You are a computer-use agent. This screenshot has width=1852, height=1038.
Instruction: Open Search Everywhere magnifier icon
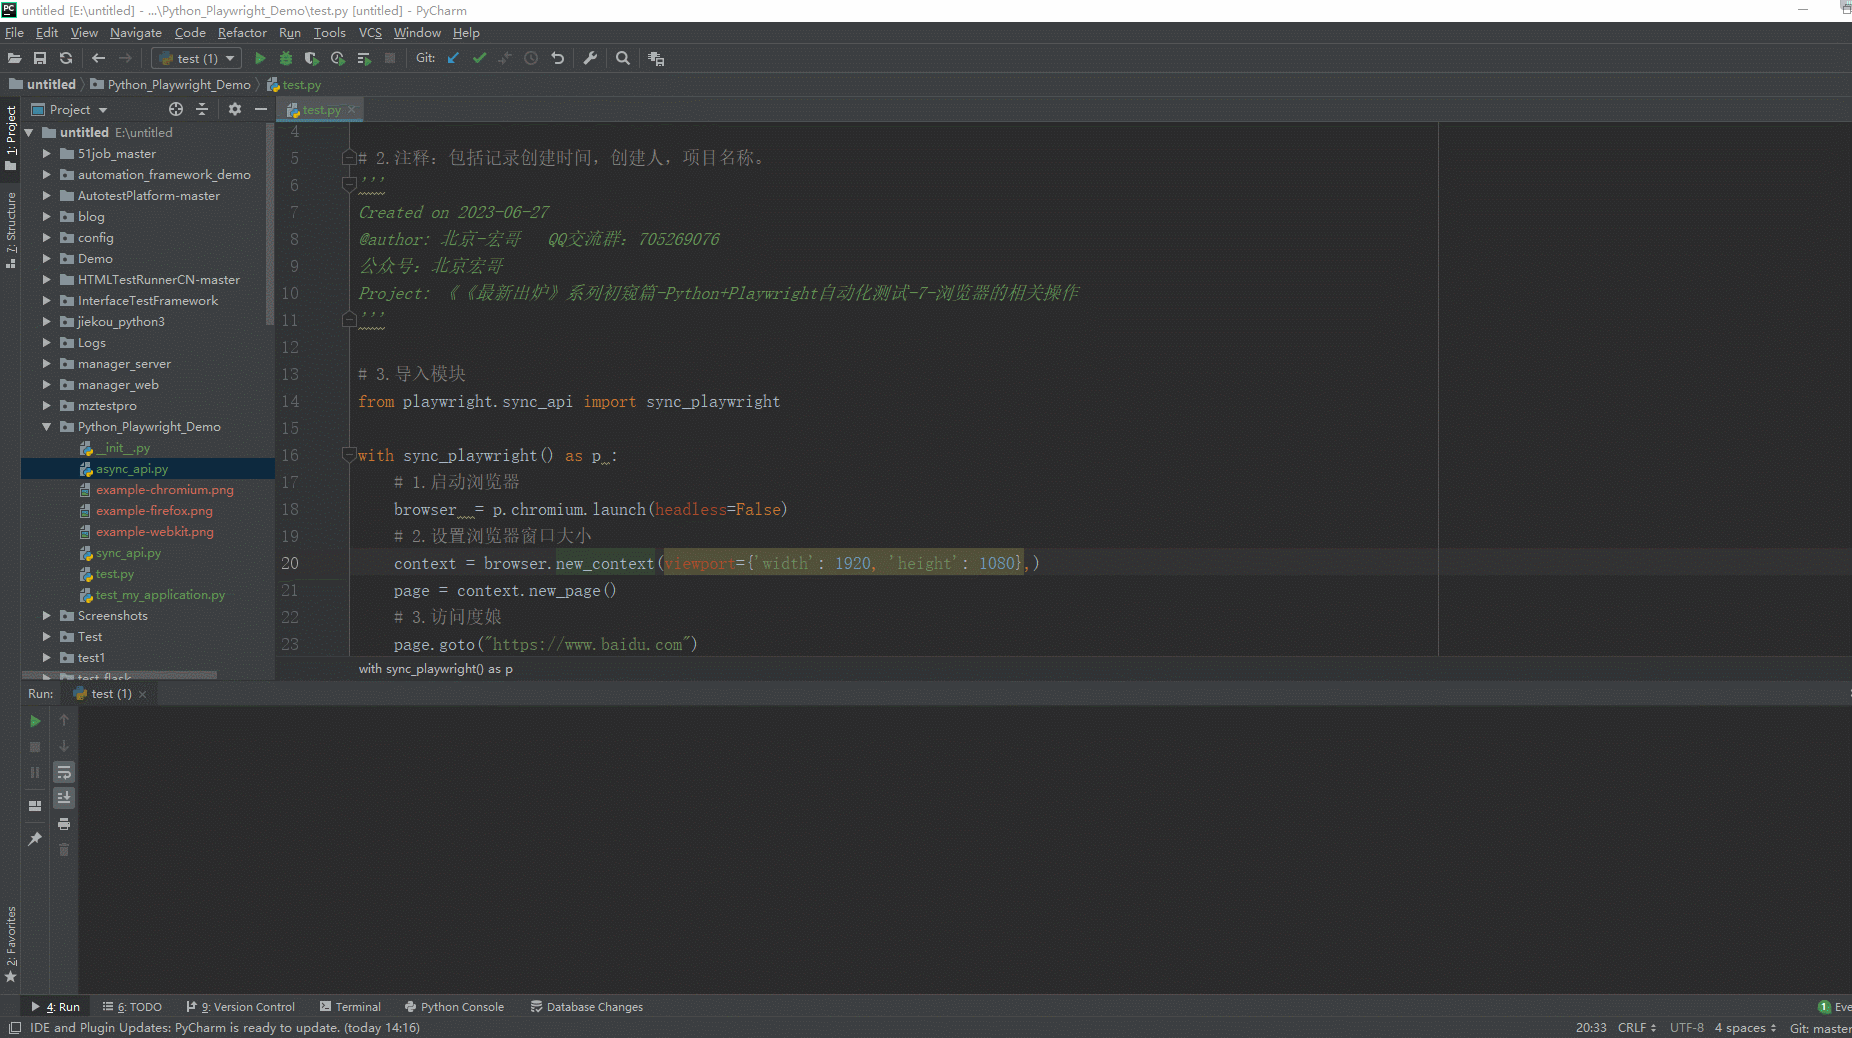pos(623,59)
